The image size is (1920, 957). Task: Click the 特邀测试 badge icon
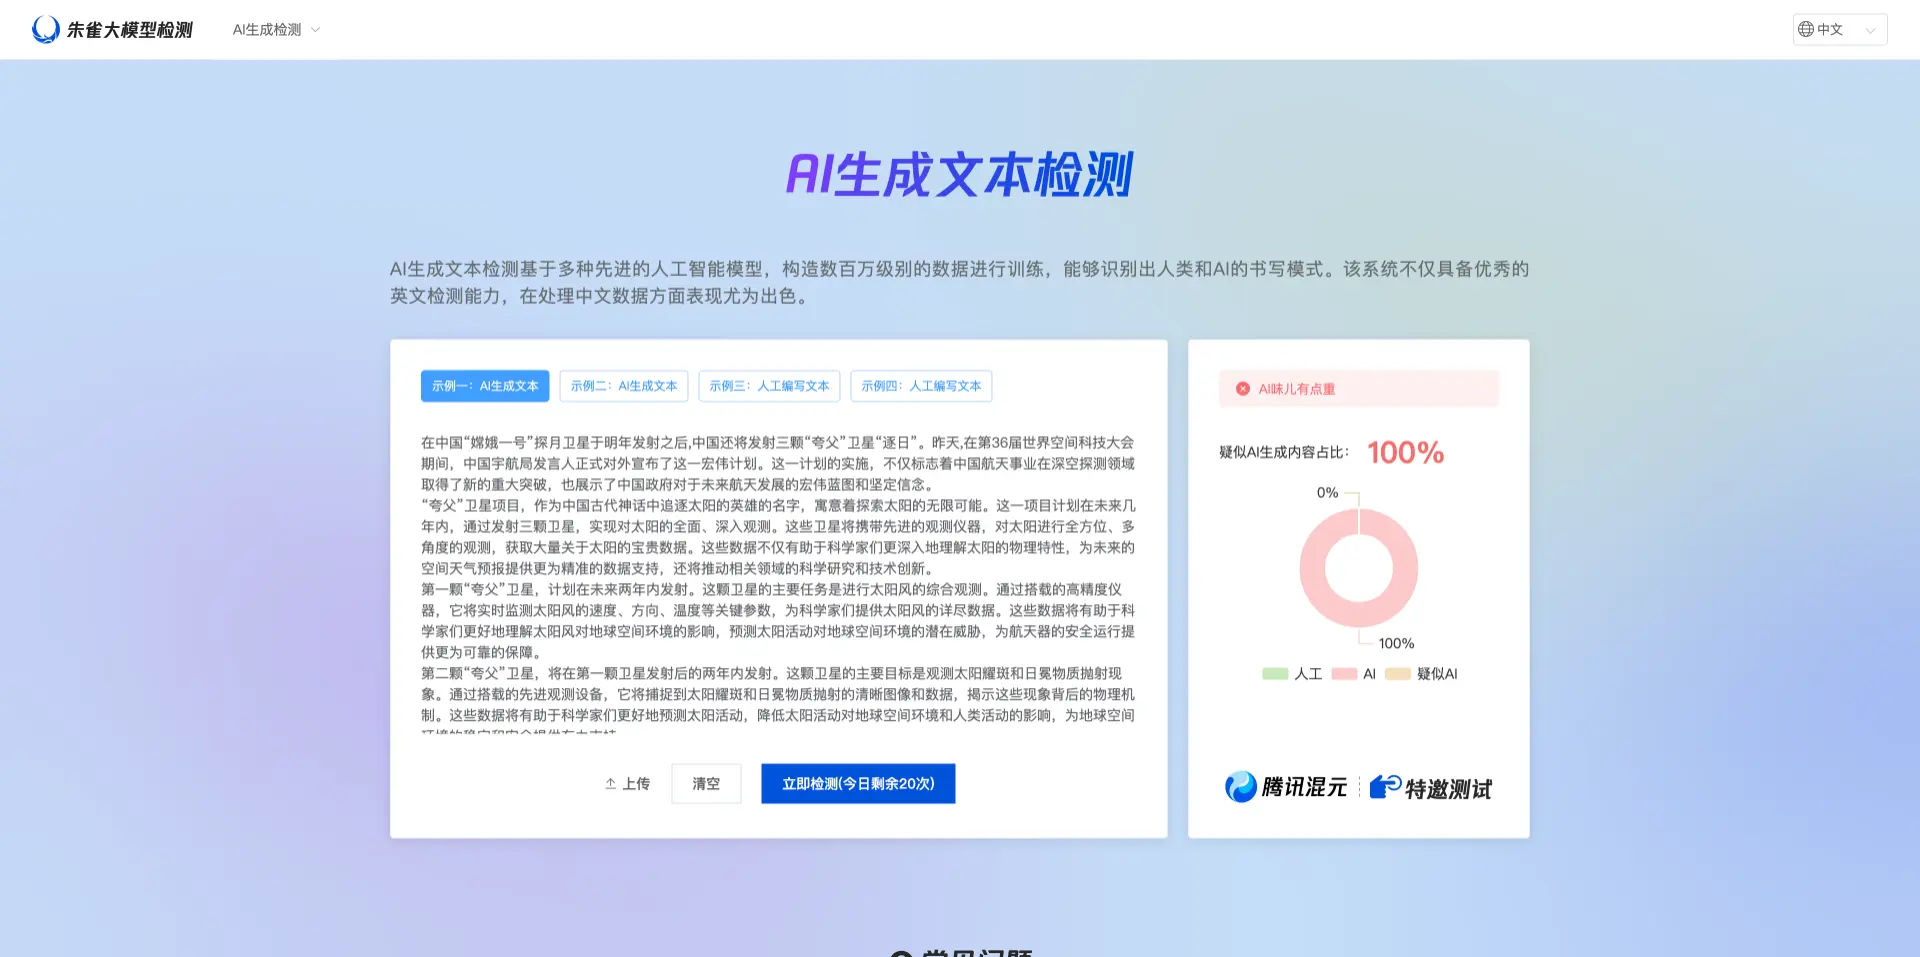1385,788
